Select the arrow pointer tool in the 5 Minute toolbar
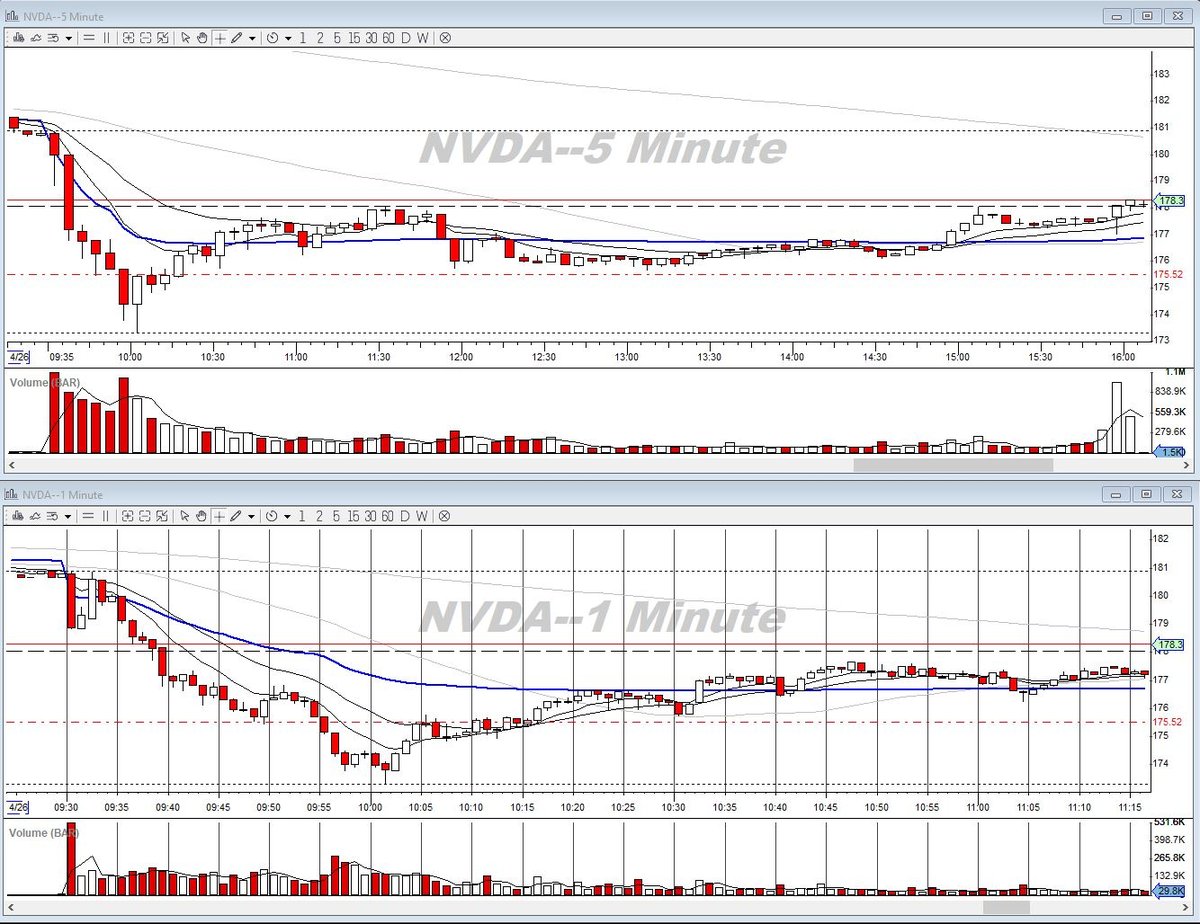 point(186,37)
